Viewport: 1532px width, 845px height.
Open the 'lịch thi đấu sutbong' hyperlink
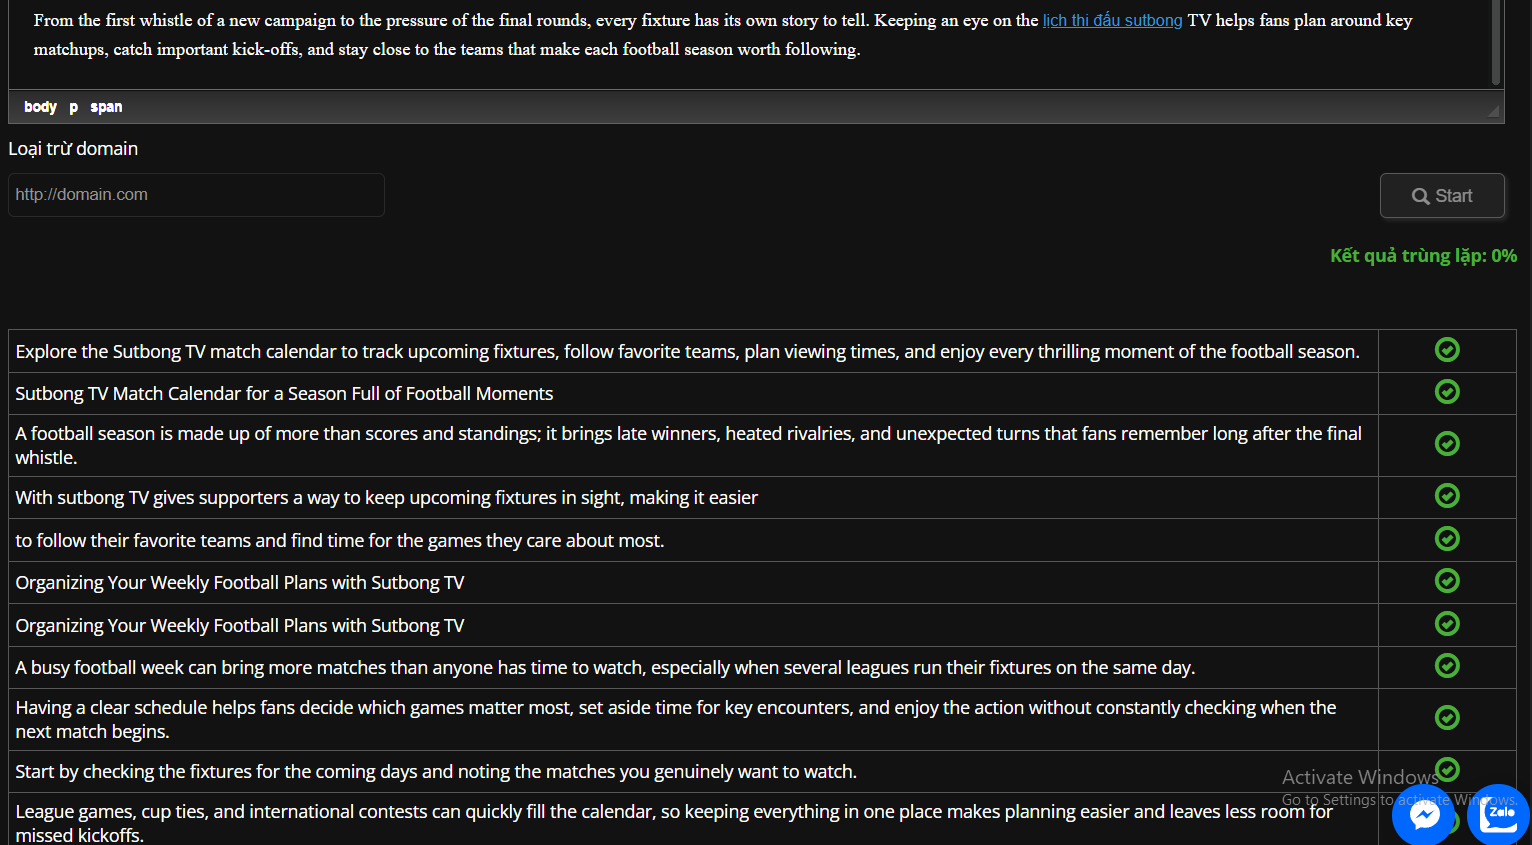click(x=1112, y=20)
